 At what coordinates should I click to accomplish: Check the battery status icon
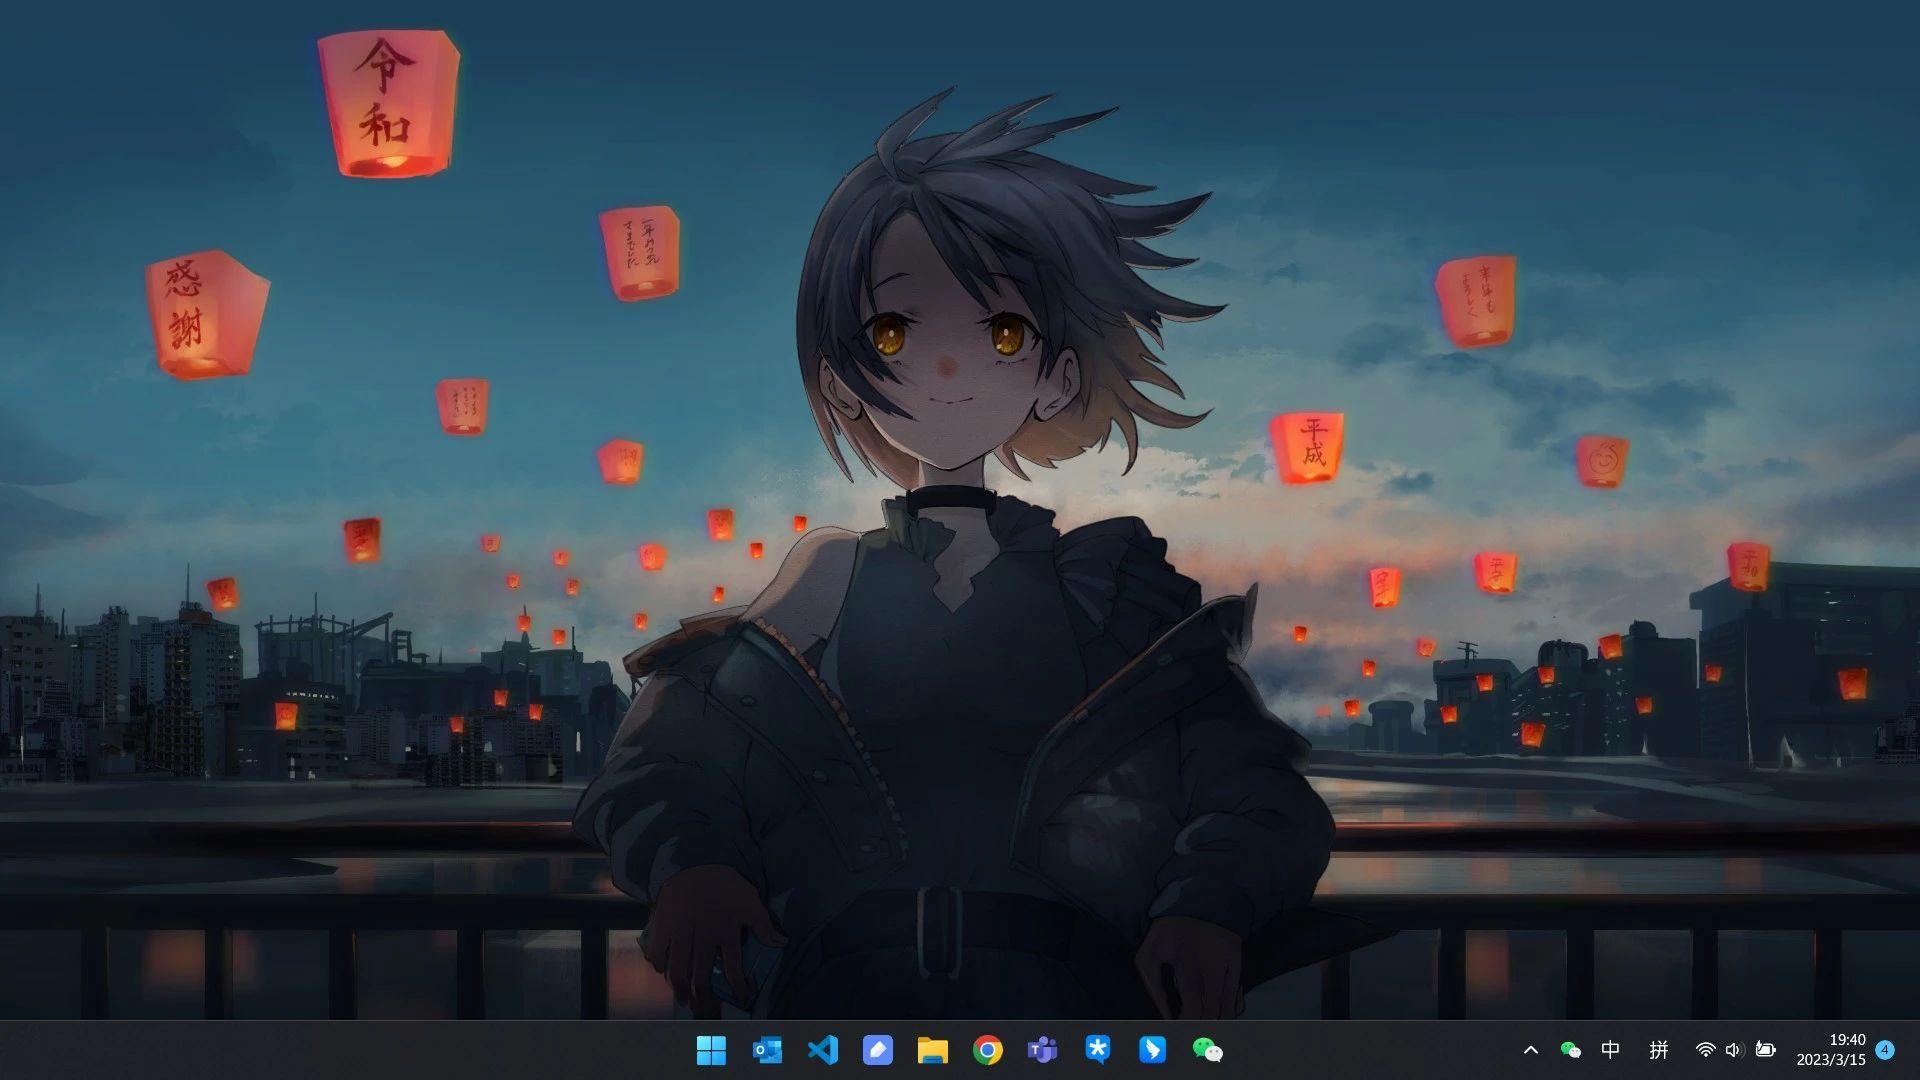tap(1765, 1050)
